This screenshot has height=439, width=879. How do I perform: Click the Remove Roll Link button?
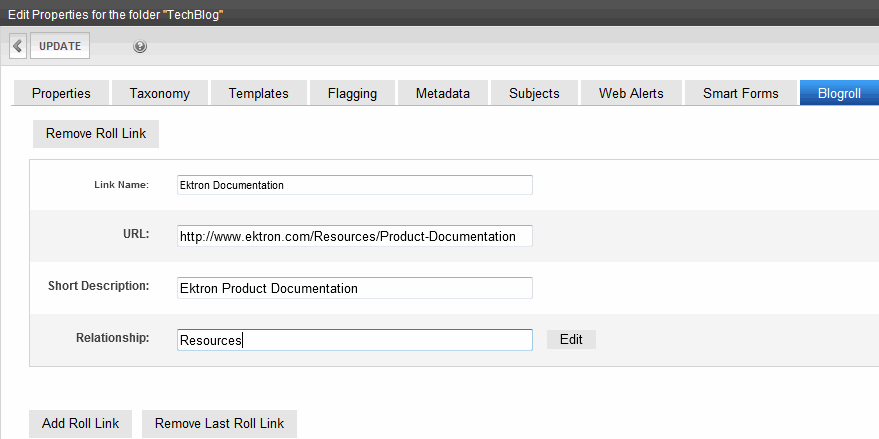(96, 133)
